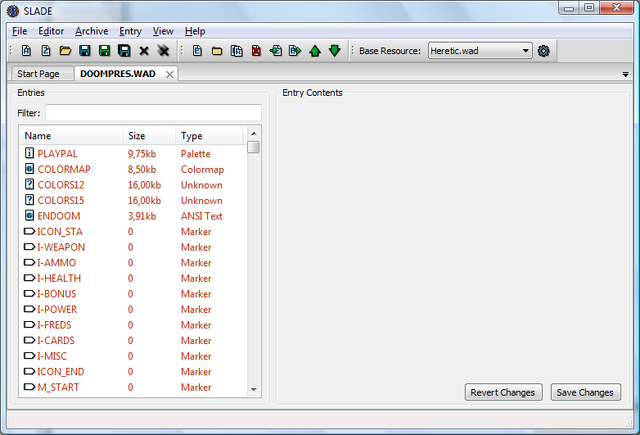Viewport: 640px width, 435px height.
Task: Select the DOOMPRES.WAD tab
Action: coord(118,74)
